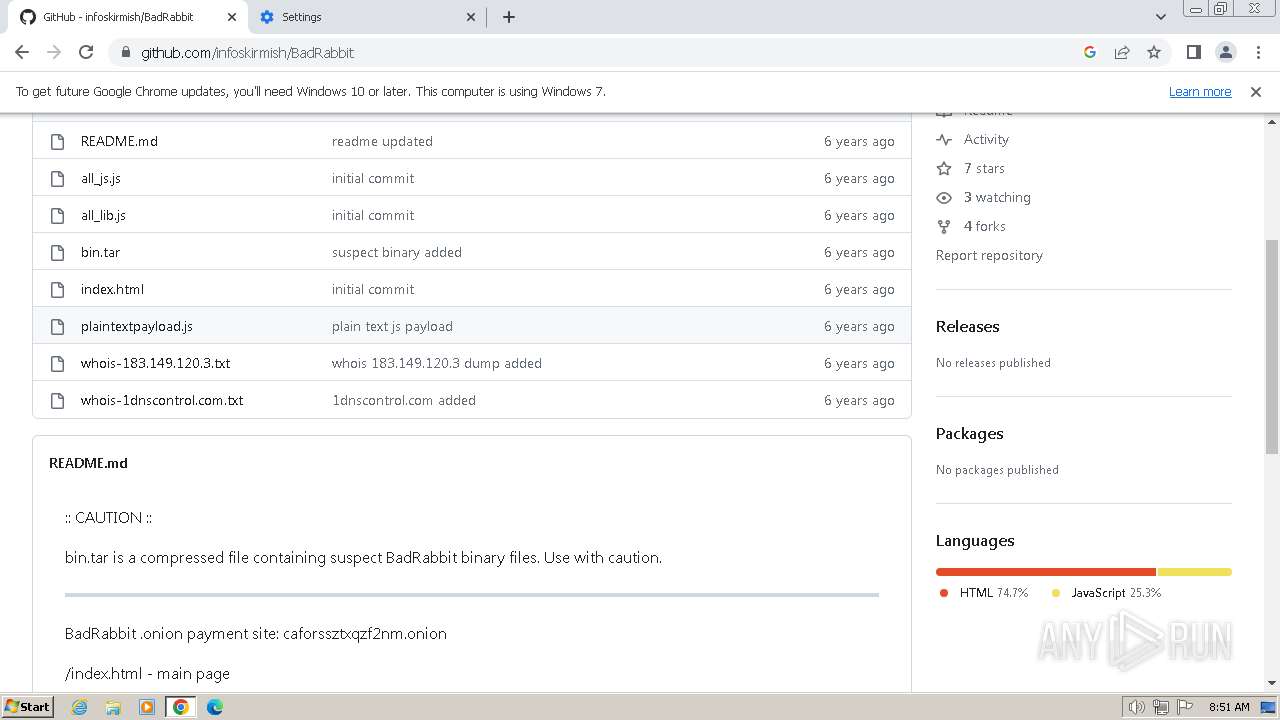Open the 'plain text js payload' commit
This screenshot has width=1280, height=720.
pyautogui.click(x=392, y=326)
